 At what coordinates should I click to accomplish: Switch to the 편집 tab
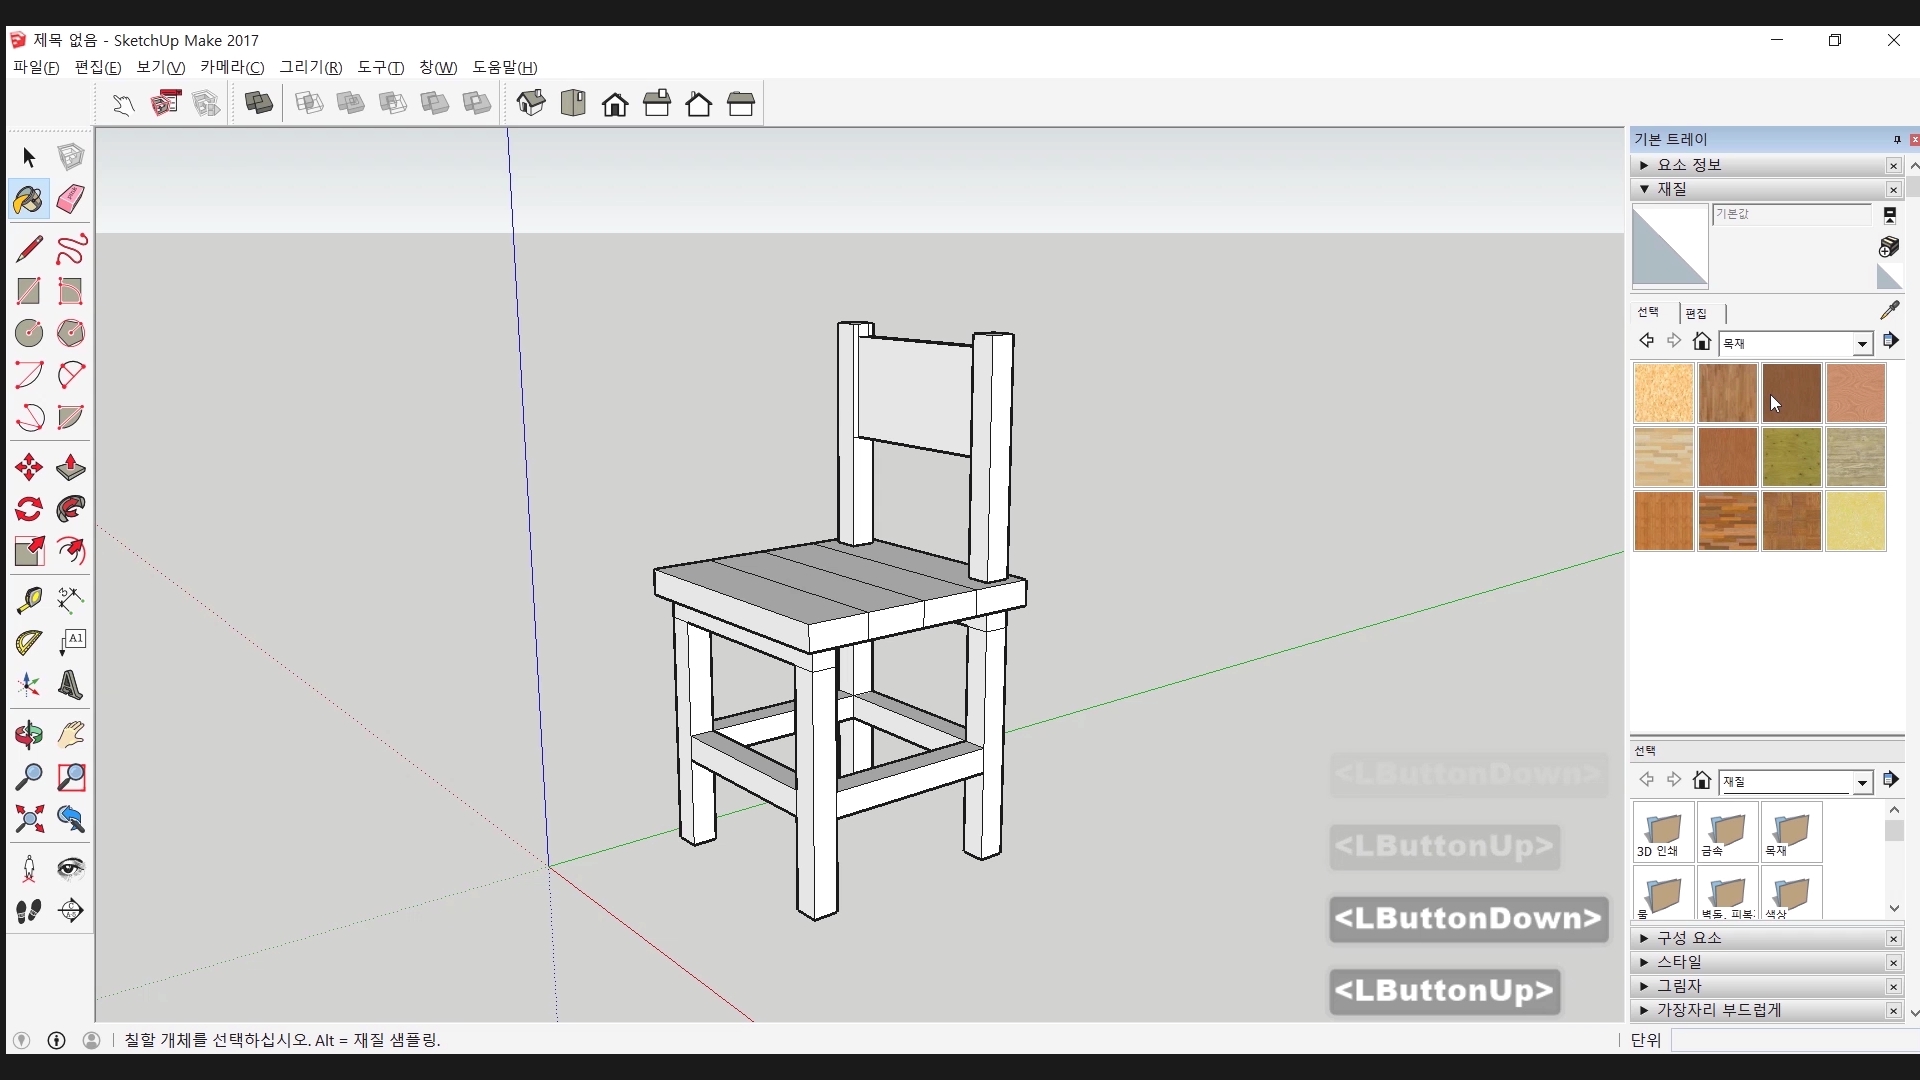click(1696, 313)
